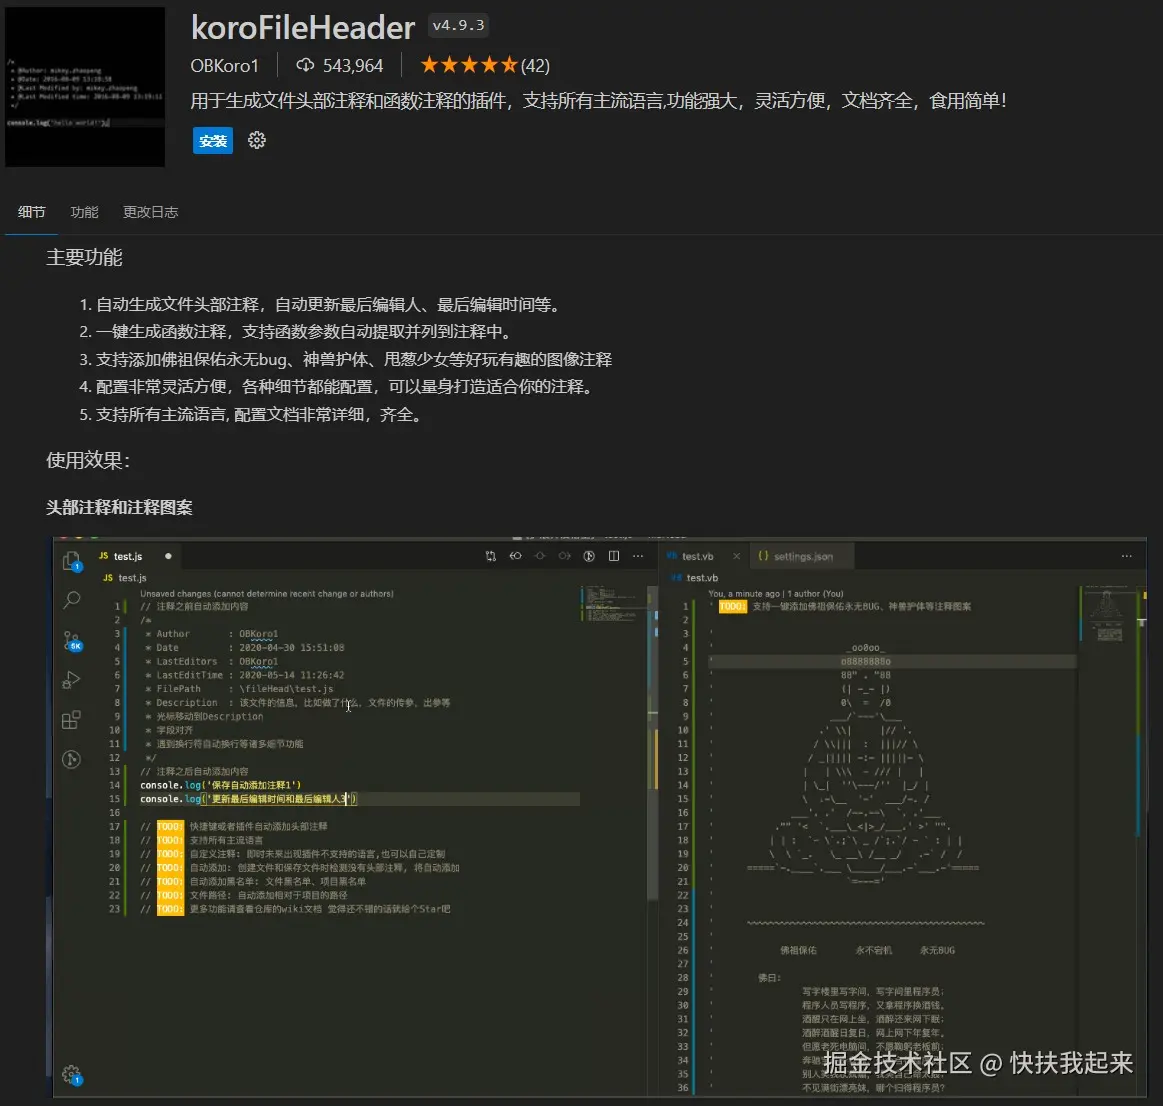The image size is (1163, 1106).
Task: Click the 主要功能 heading
Action: coord(84,257)
